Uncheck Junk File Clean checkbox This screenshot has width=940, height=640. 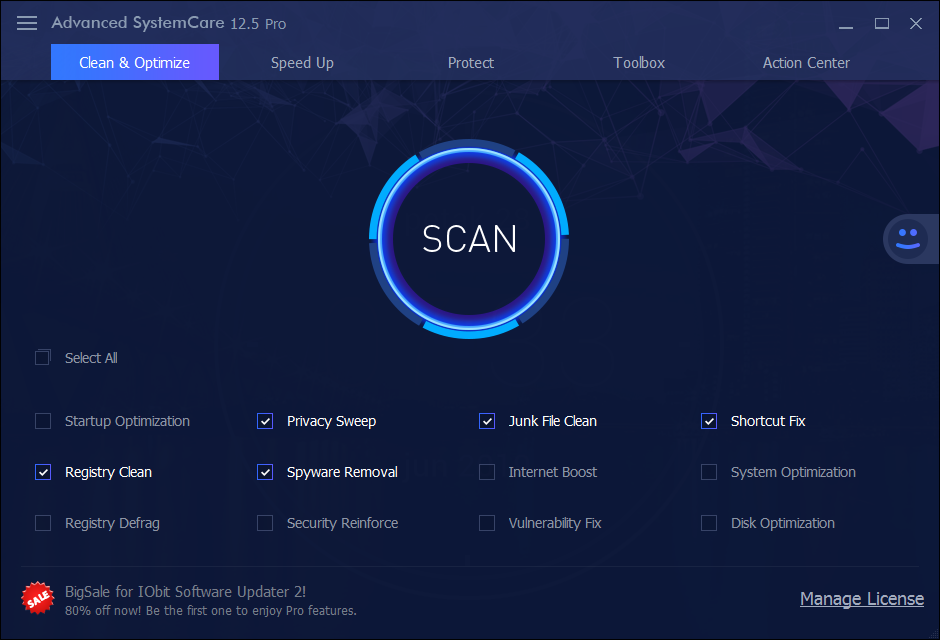[x=487, y=421]
